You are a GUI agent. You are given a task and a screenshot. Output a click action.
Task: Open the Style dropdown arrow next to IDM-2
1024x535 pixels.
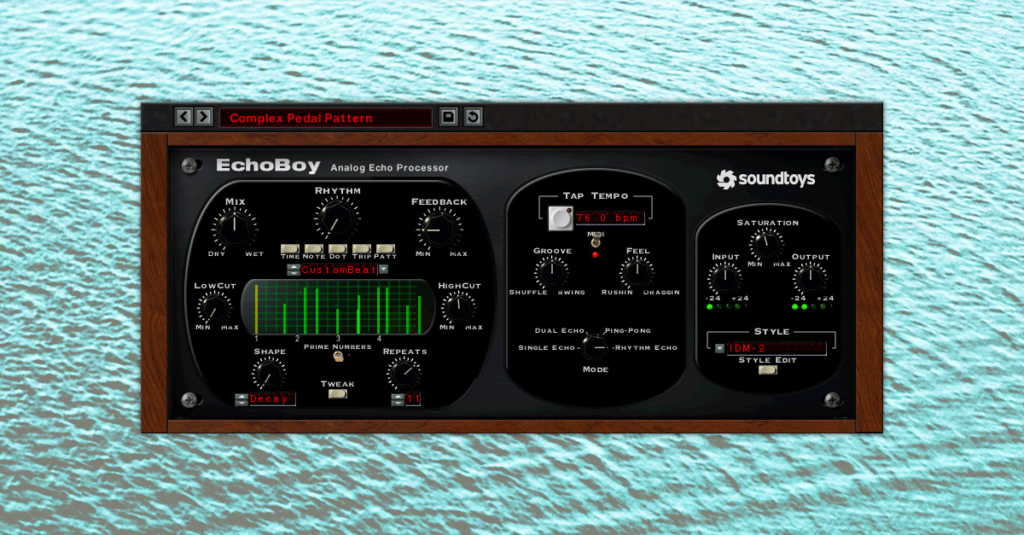719,349
